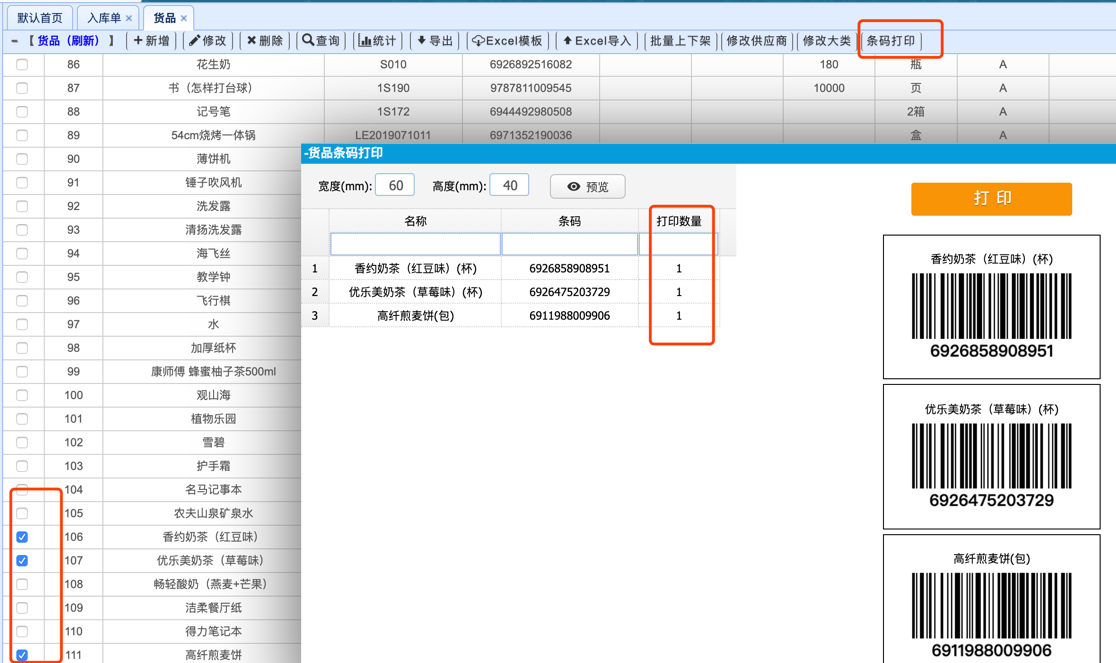Click the 条码打印 barcode print button
Screen dimensions: 1116x663
(891, 41)
